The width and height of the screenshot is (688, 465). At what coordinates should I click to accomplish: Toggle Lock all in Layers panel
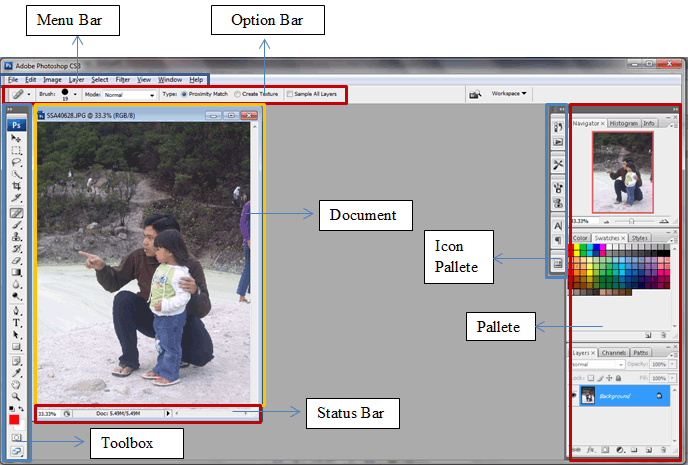coord(618,378)
